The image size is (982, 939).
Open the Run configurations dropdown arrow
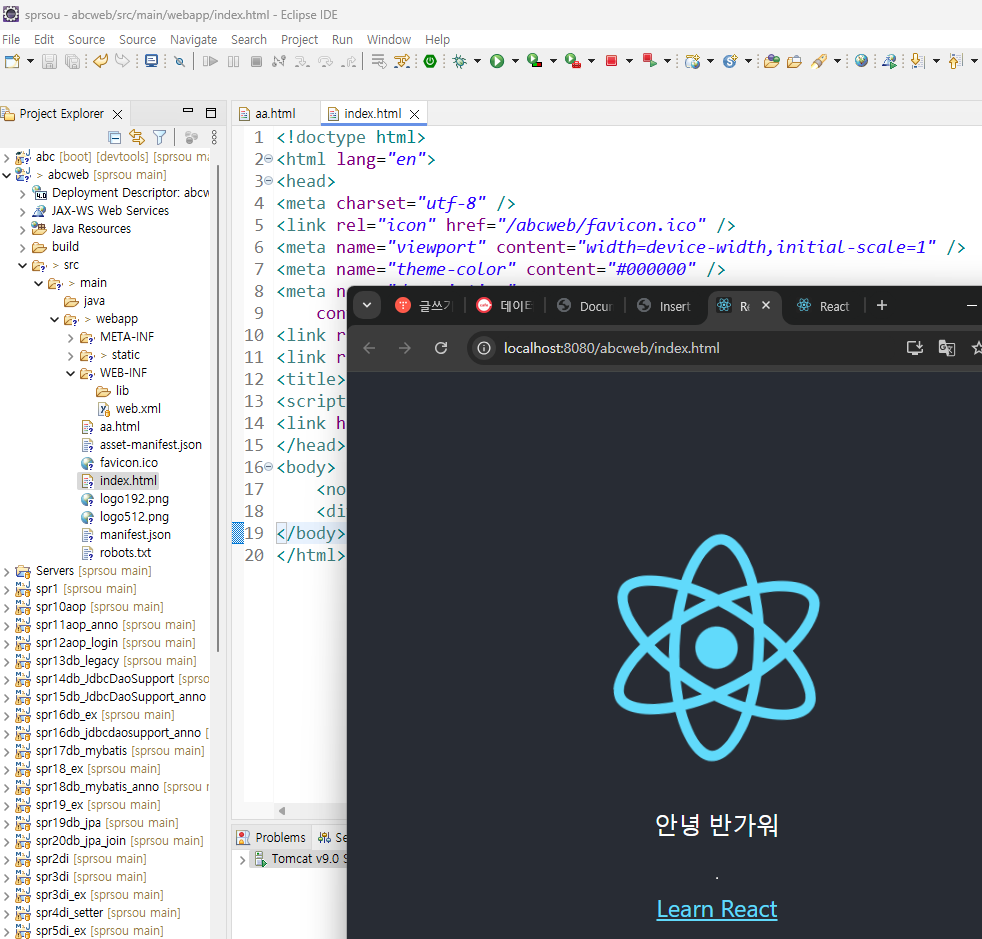pos(515,61)
